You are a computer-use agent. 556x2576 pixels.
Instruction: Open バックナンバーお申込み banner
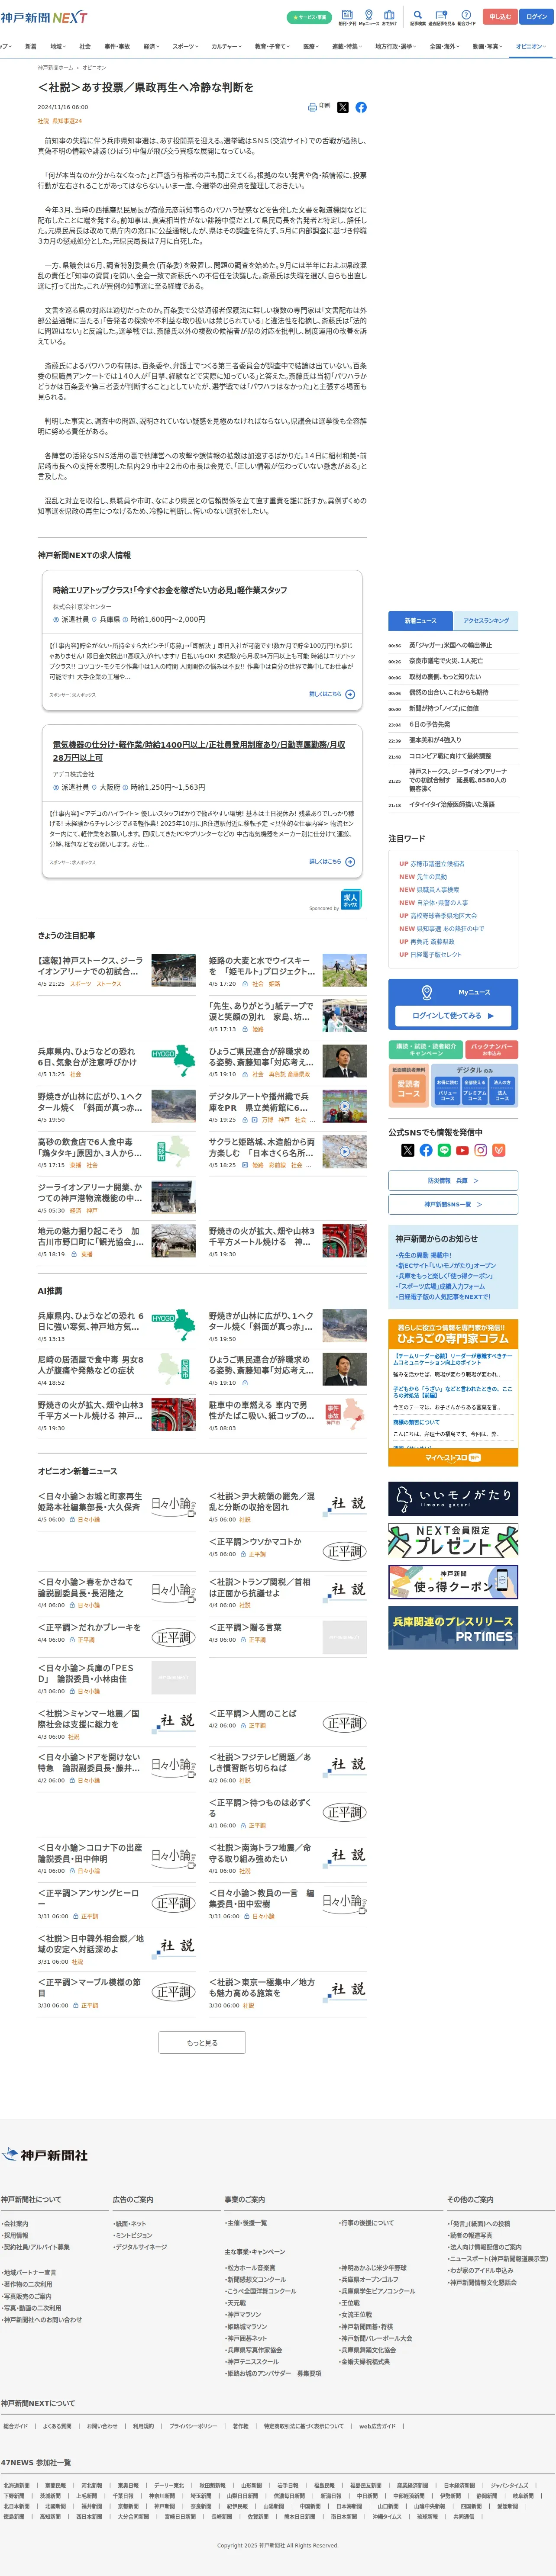(x=492, y=1049)
